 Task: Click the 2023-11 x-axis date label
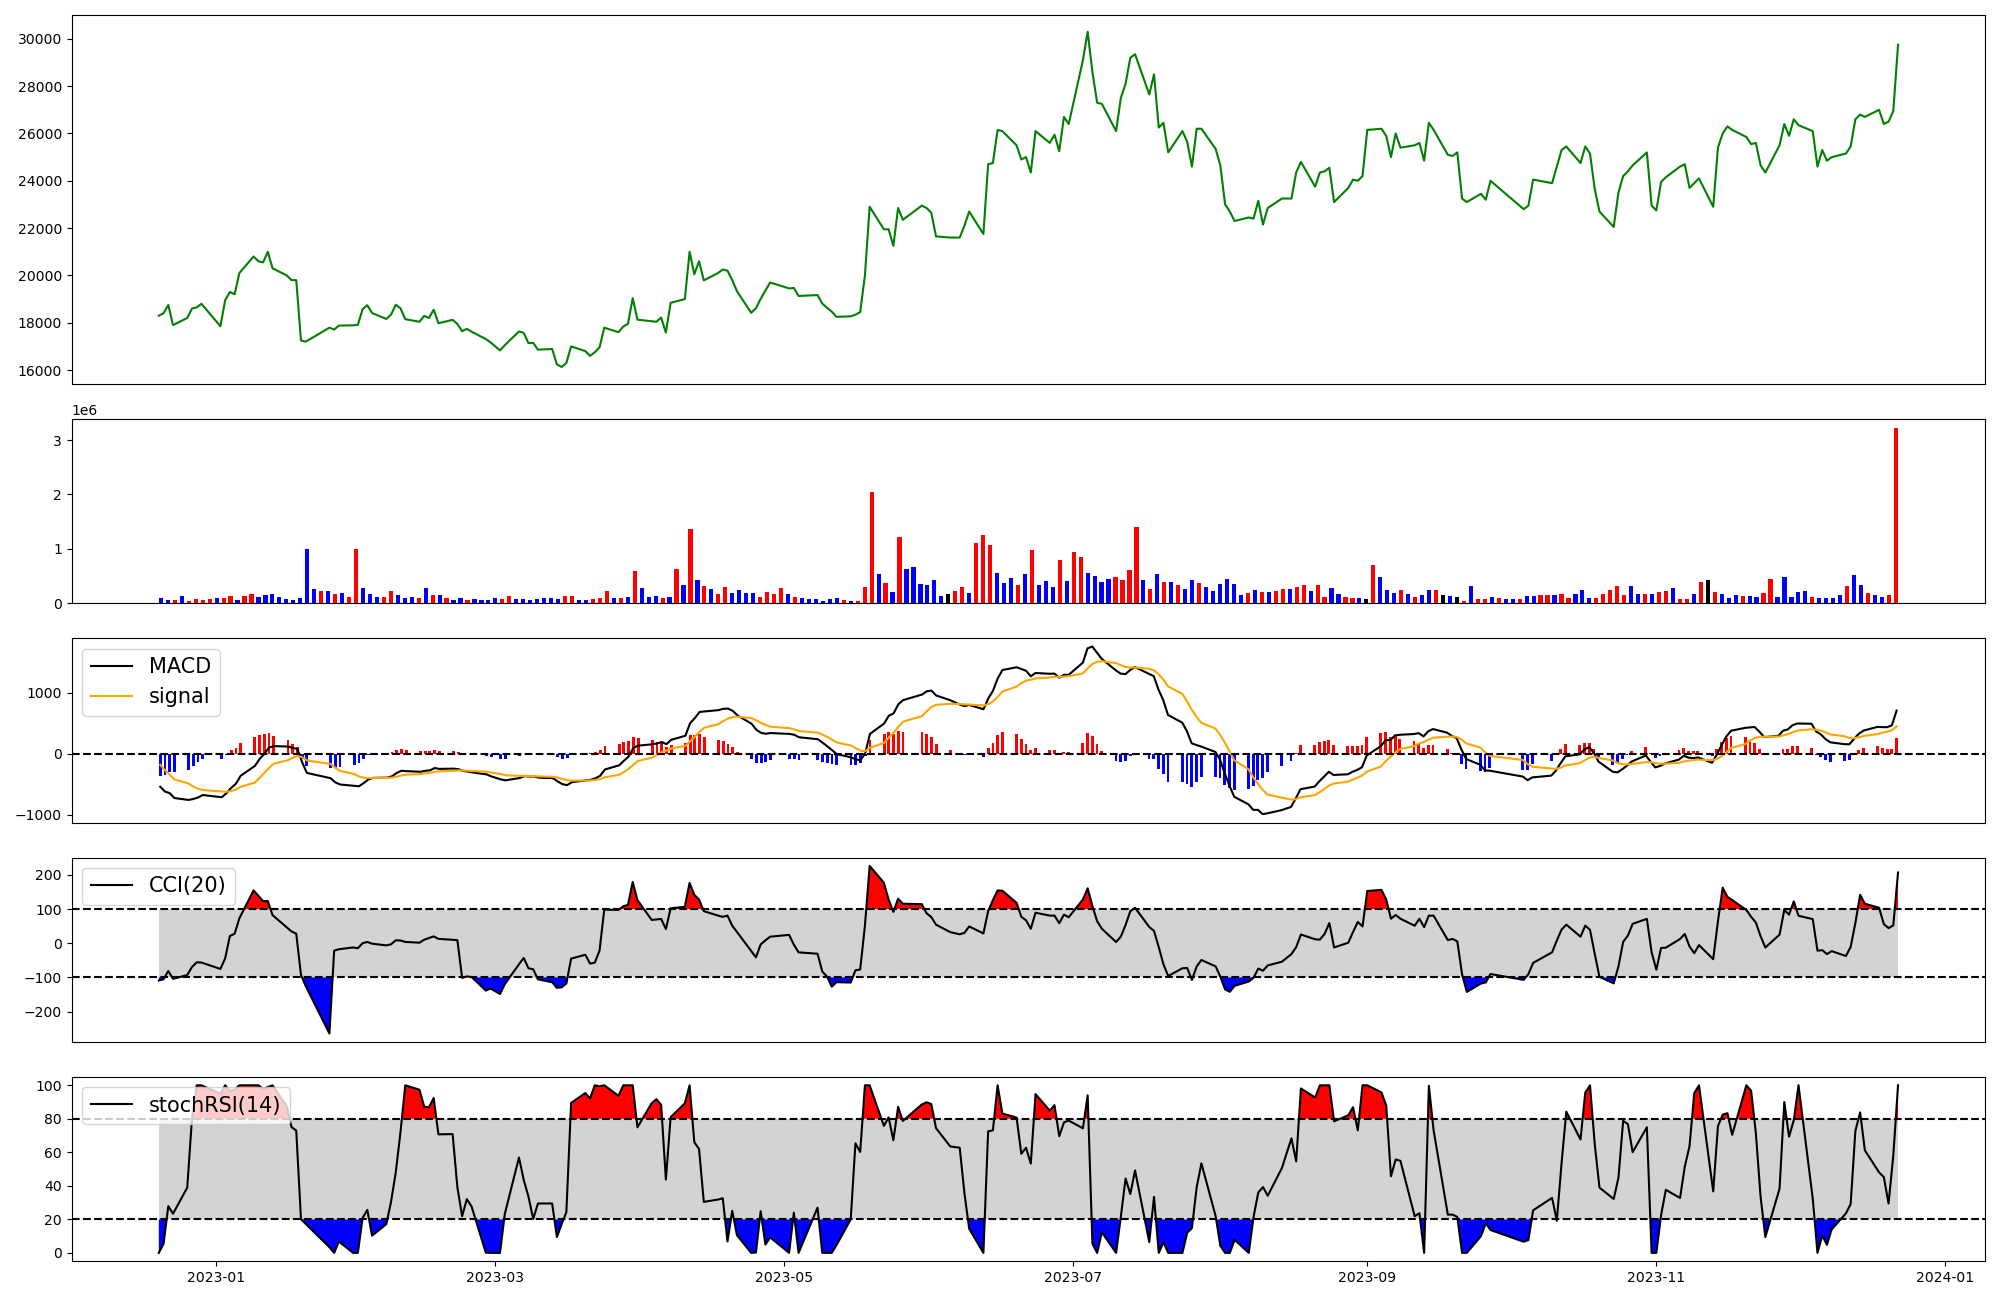tap(1656, 1277)
